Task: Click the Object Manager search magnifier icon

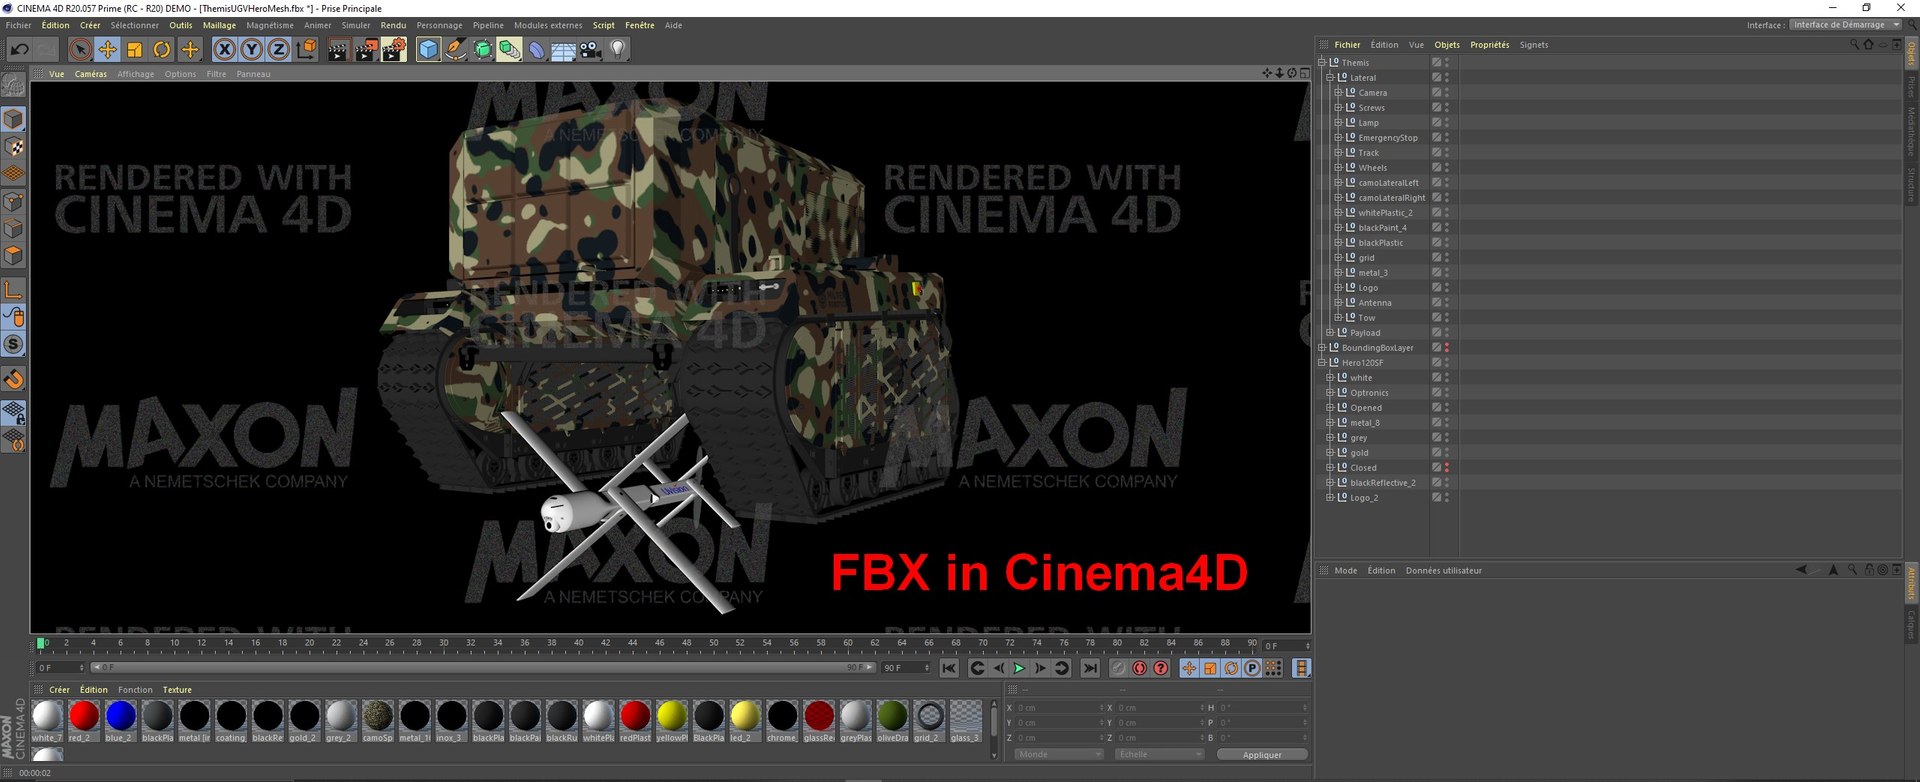Action: coord(1854,45)
